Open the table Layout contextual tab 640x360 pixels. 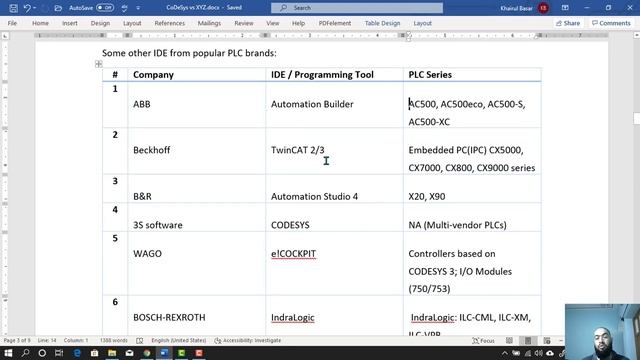pos(422,23)
